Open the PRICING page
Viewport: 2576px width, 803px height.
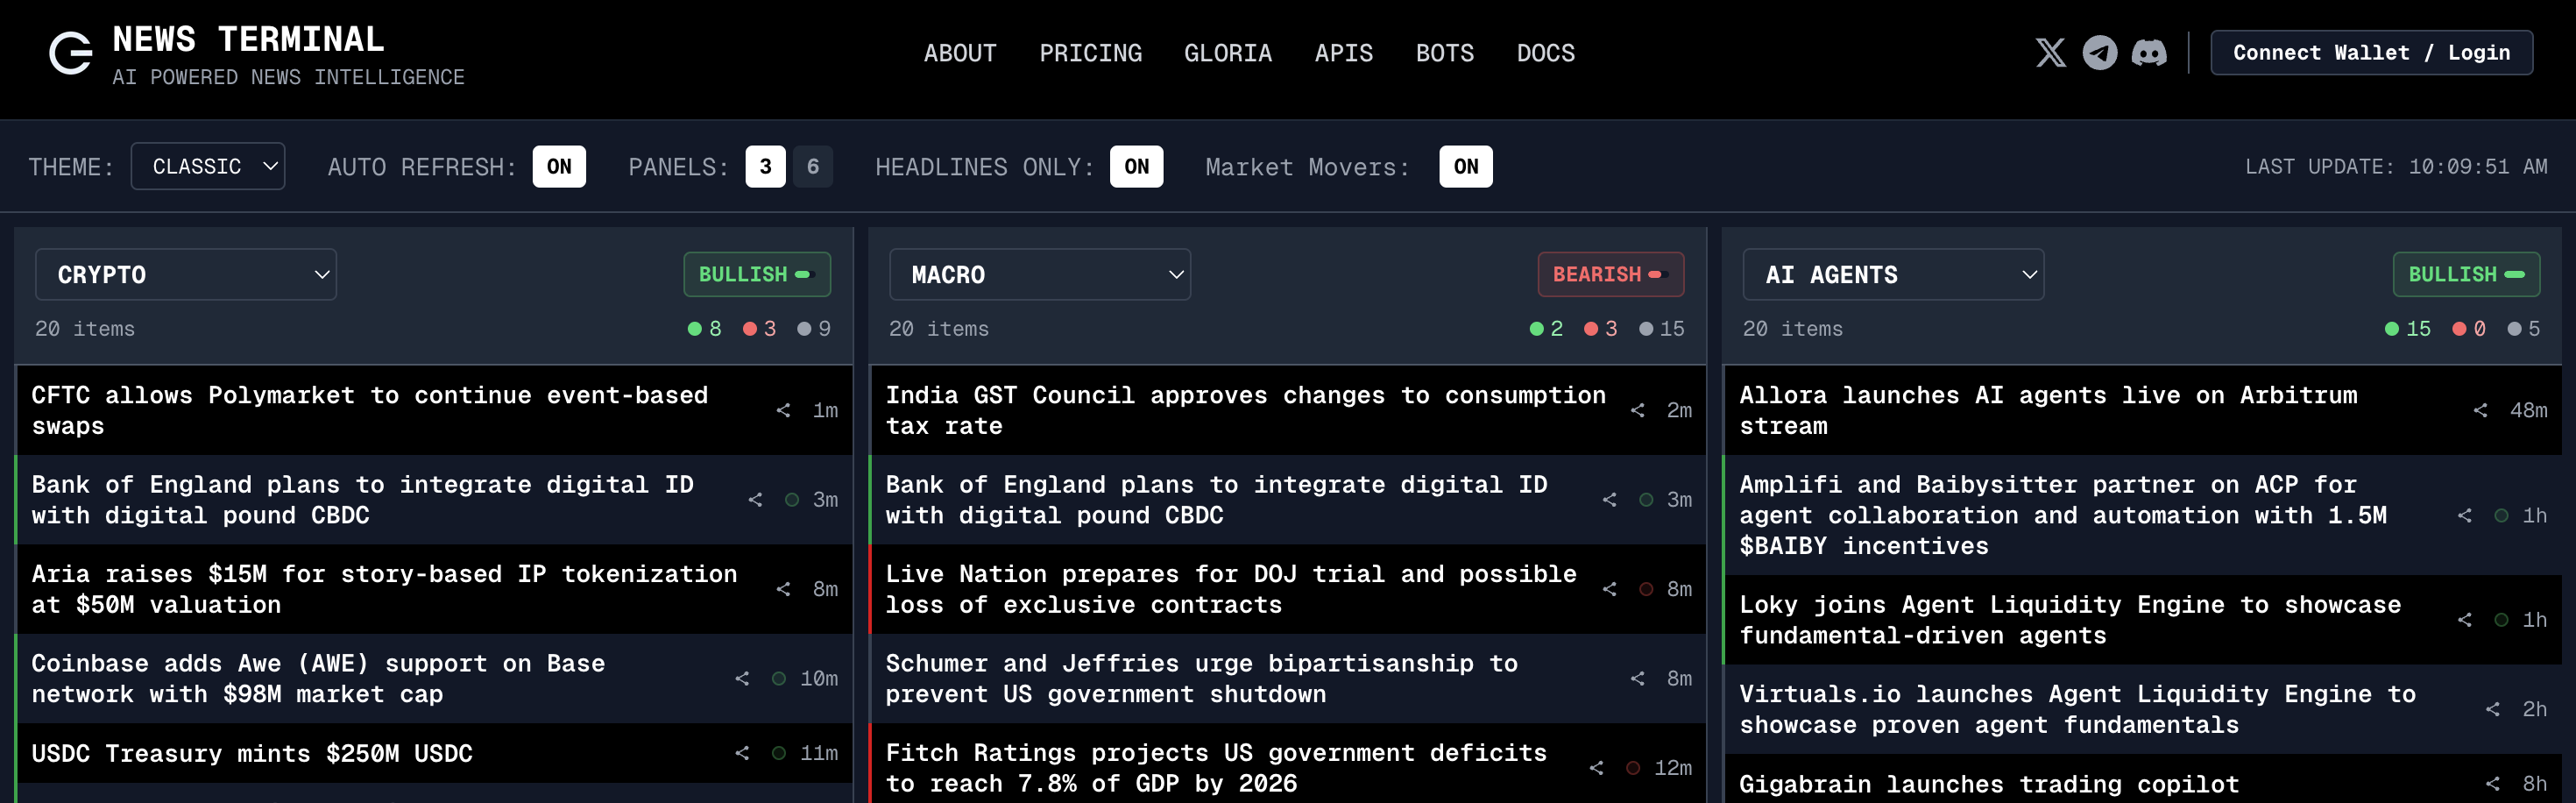(x=1090, y=53)
